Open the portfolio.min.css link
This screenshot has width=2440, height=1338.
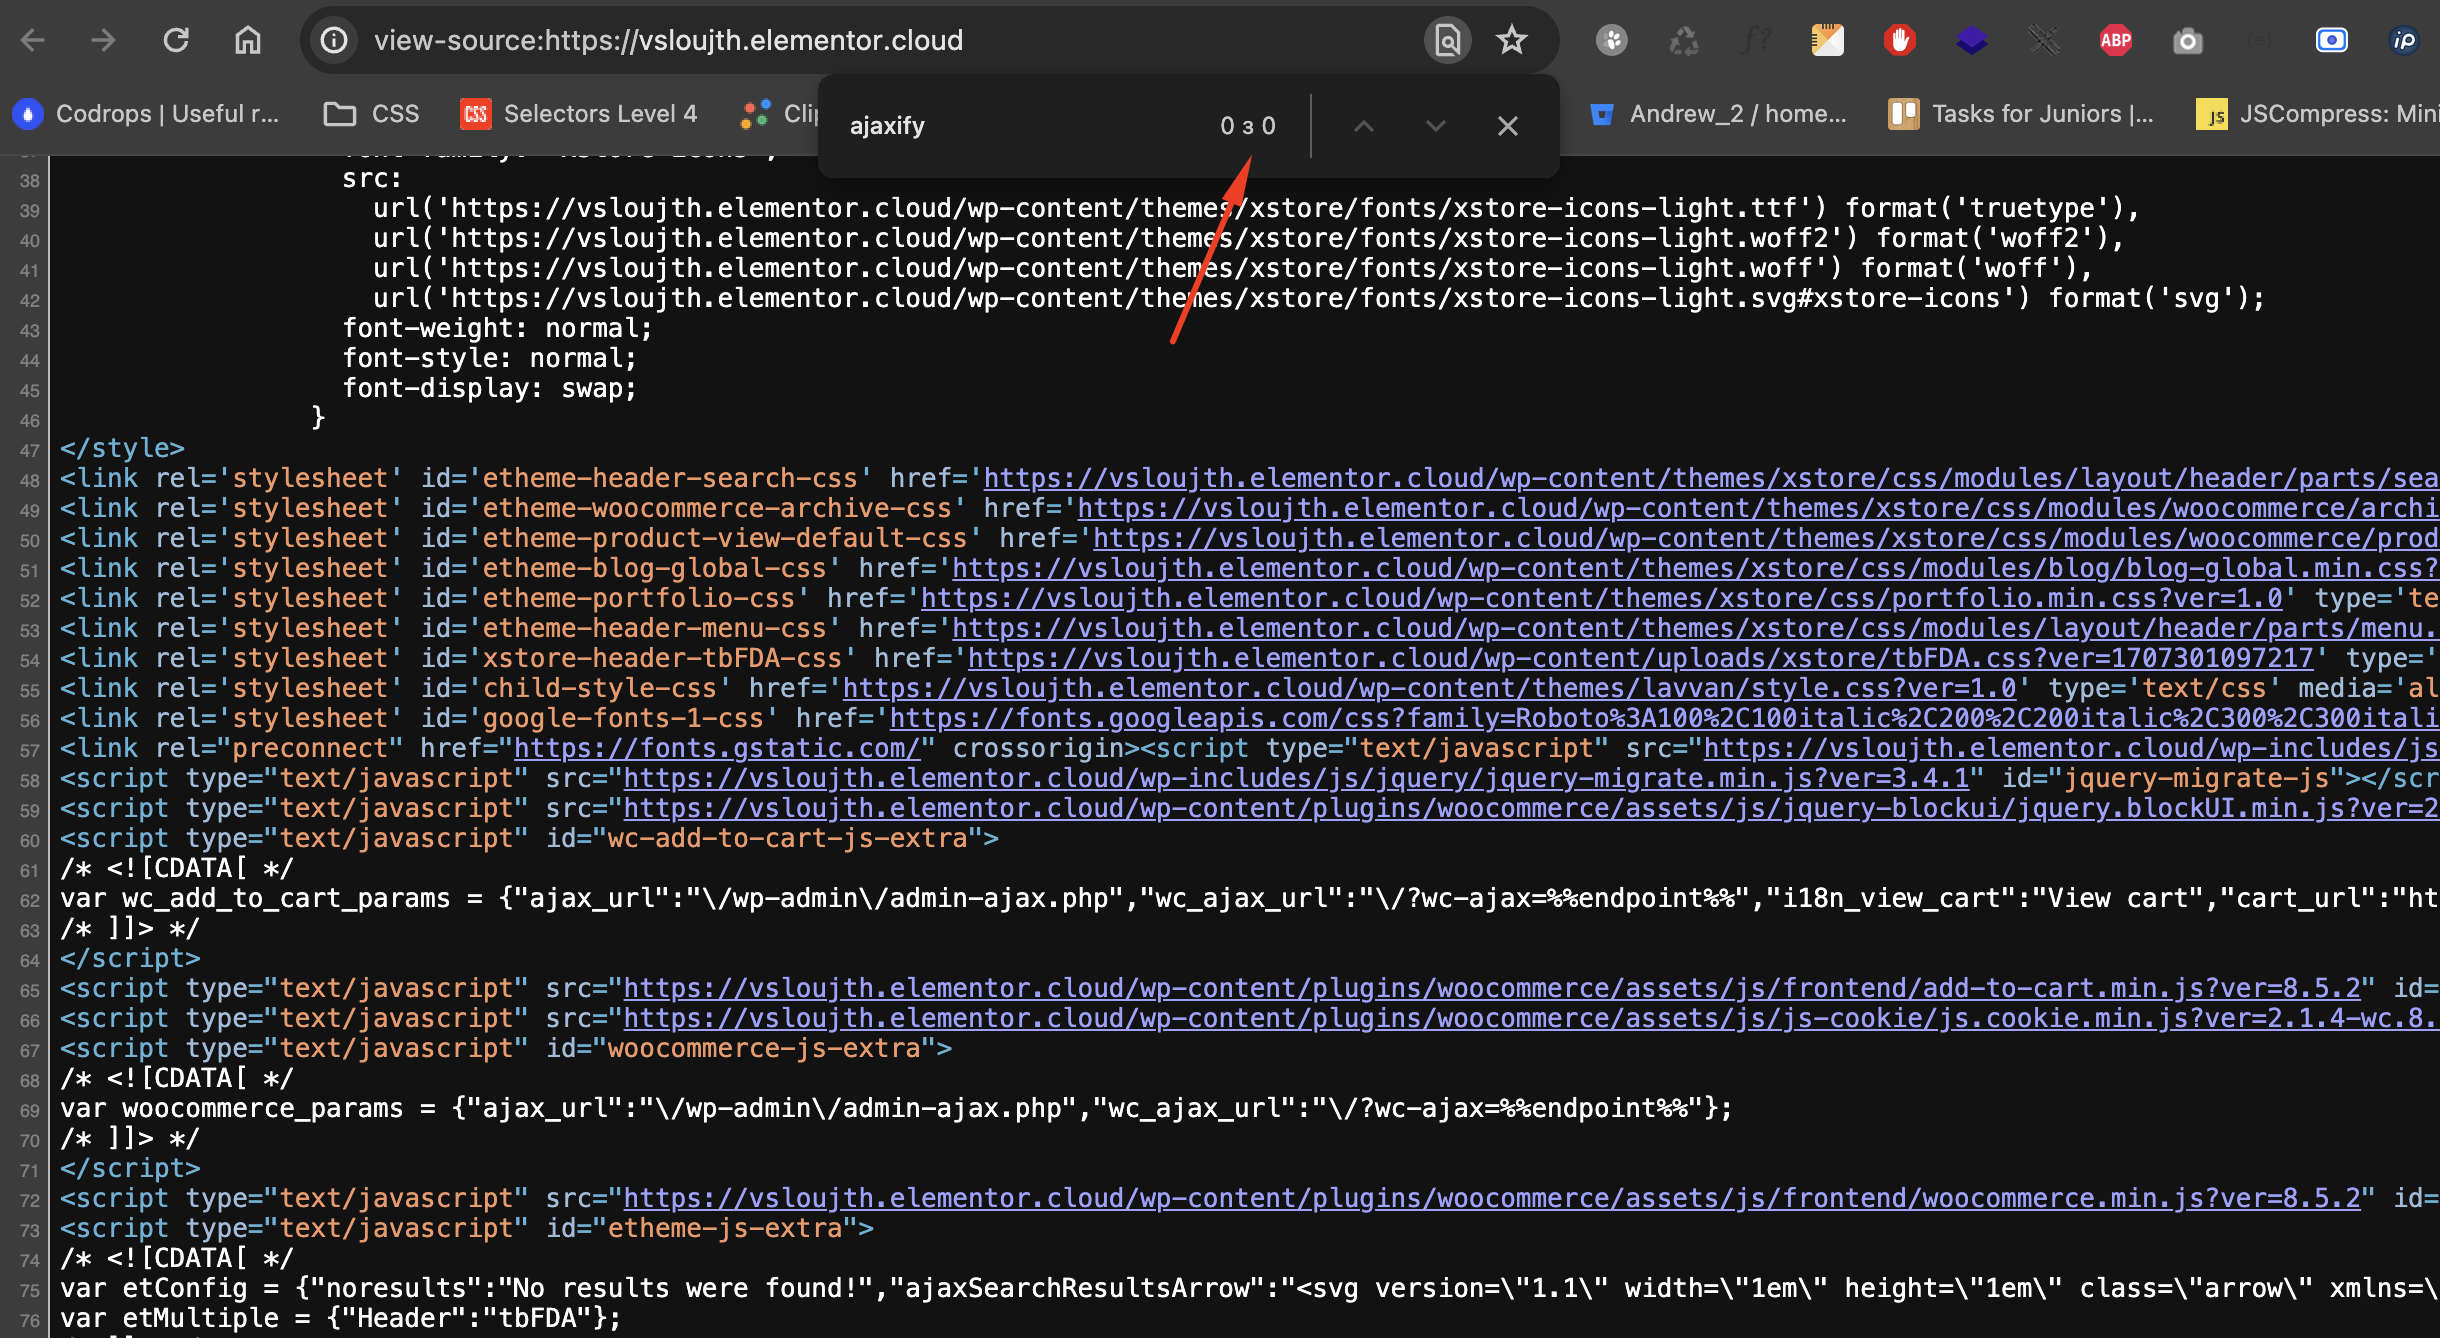1602,598
